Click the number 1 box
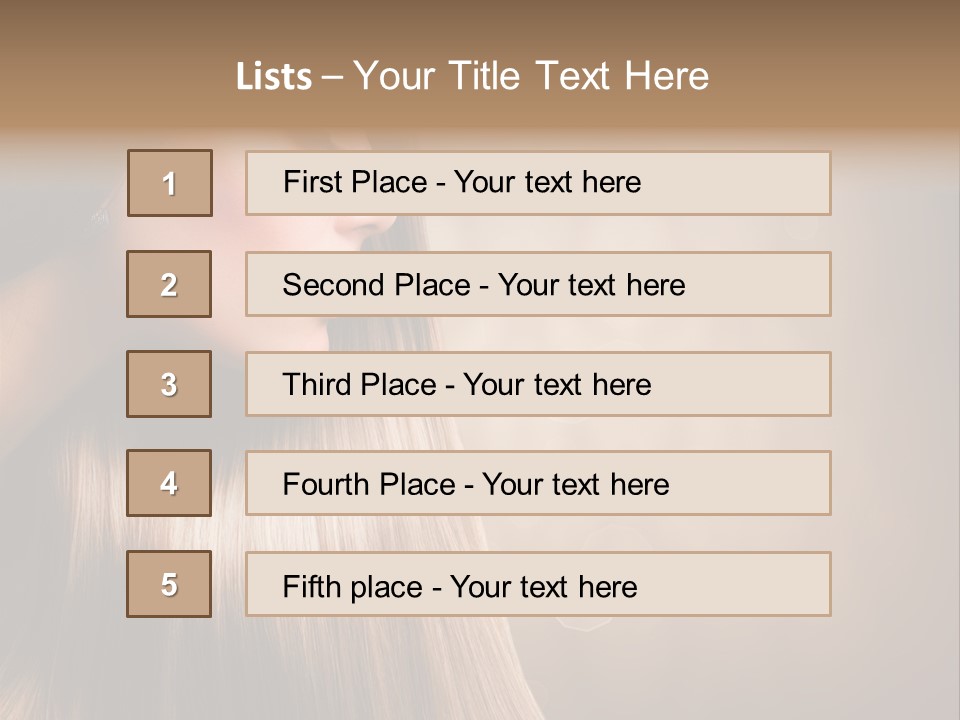The width and height of the screenshot is (960, 720). click(x=170, y=183)
